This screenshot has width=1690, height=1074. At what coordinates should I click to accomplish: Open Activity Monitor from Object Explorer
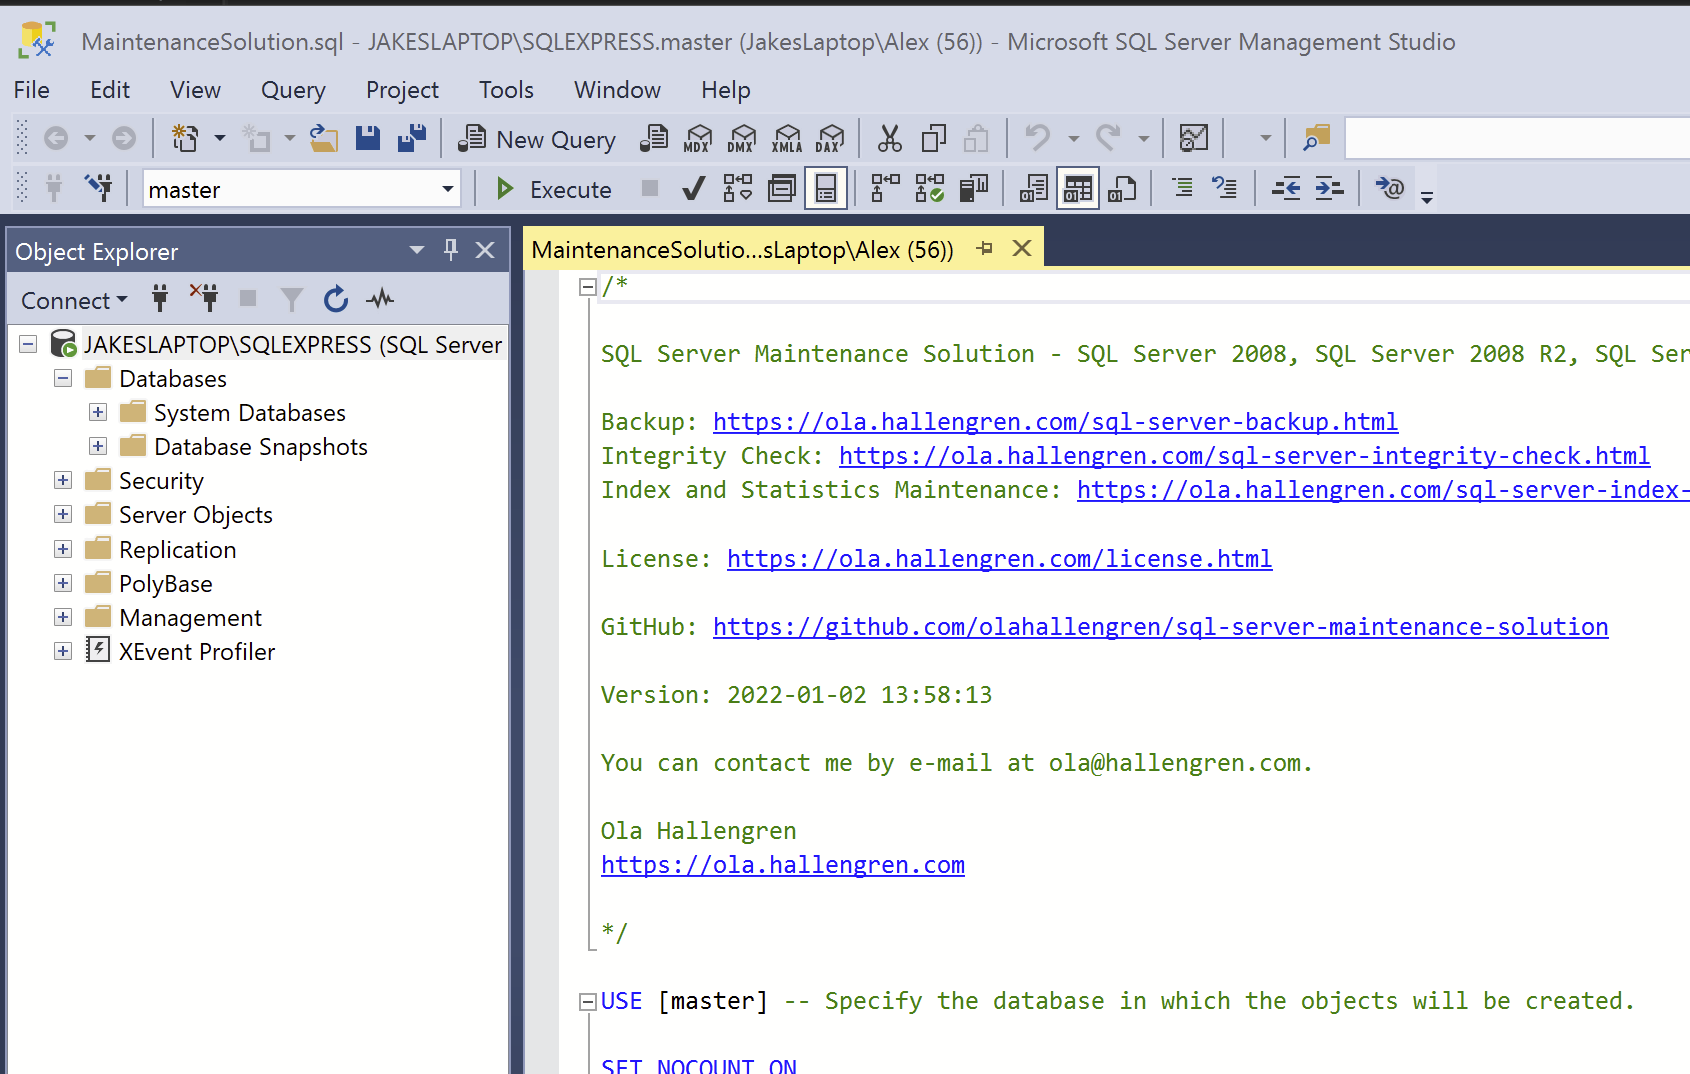tap(380, 298)
